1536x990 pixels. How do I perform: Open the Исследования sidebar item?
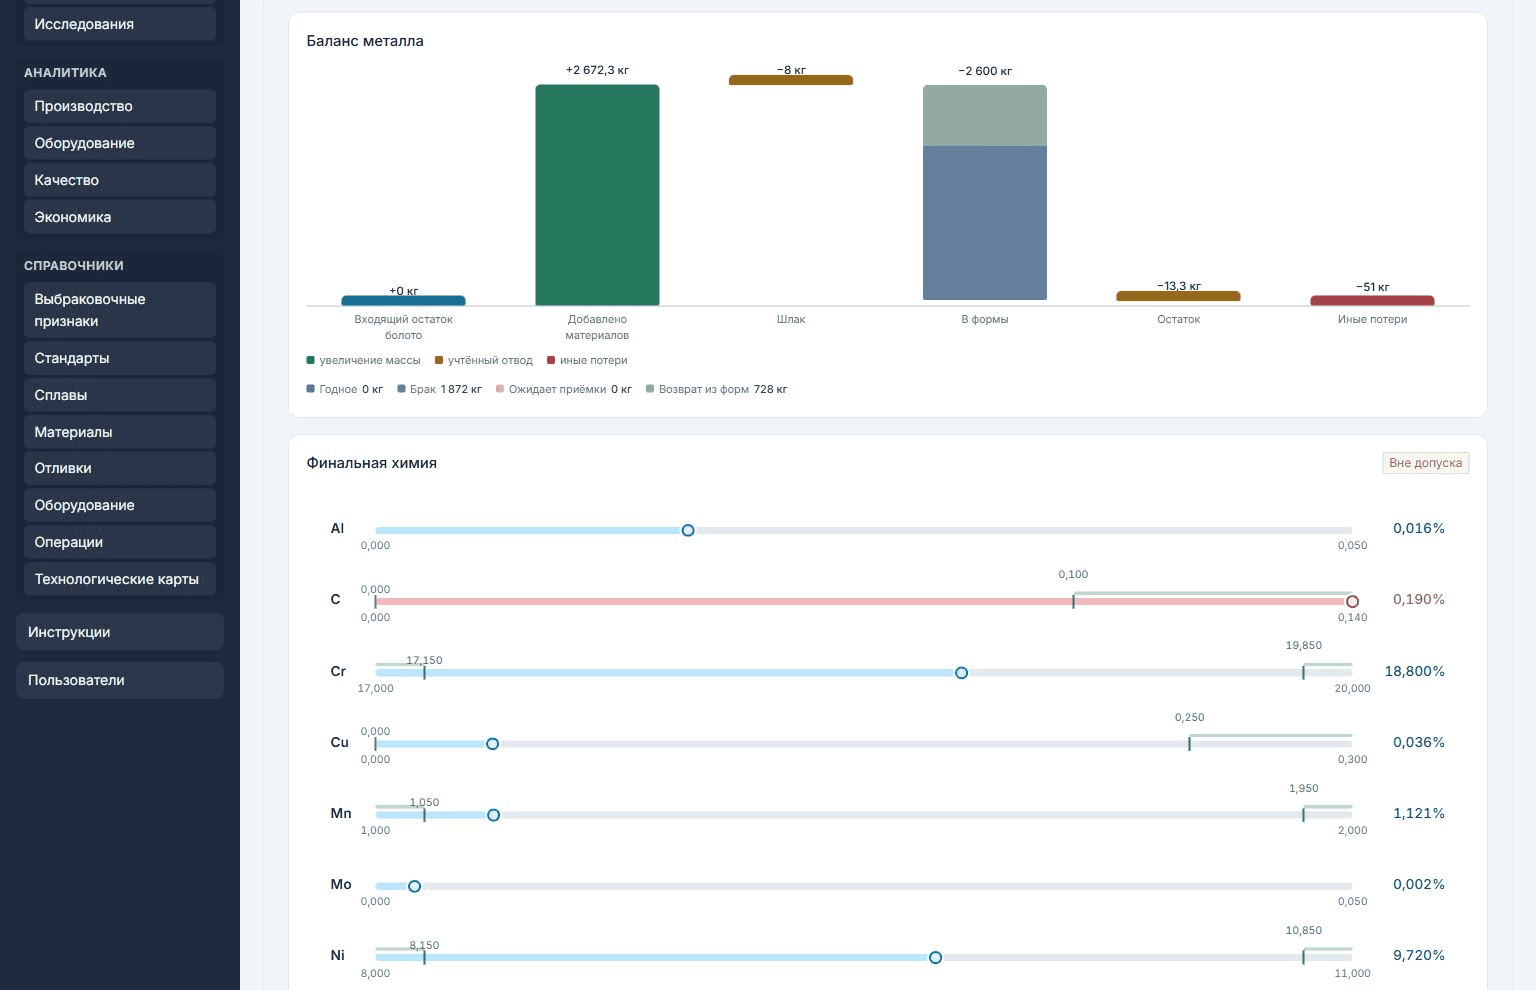[x=120, y=24]
